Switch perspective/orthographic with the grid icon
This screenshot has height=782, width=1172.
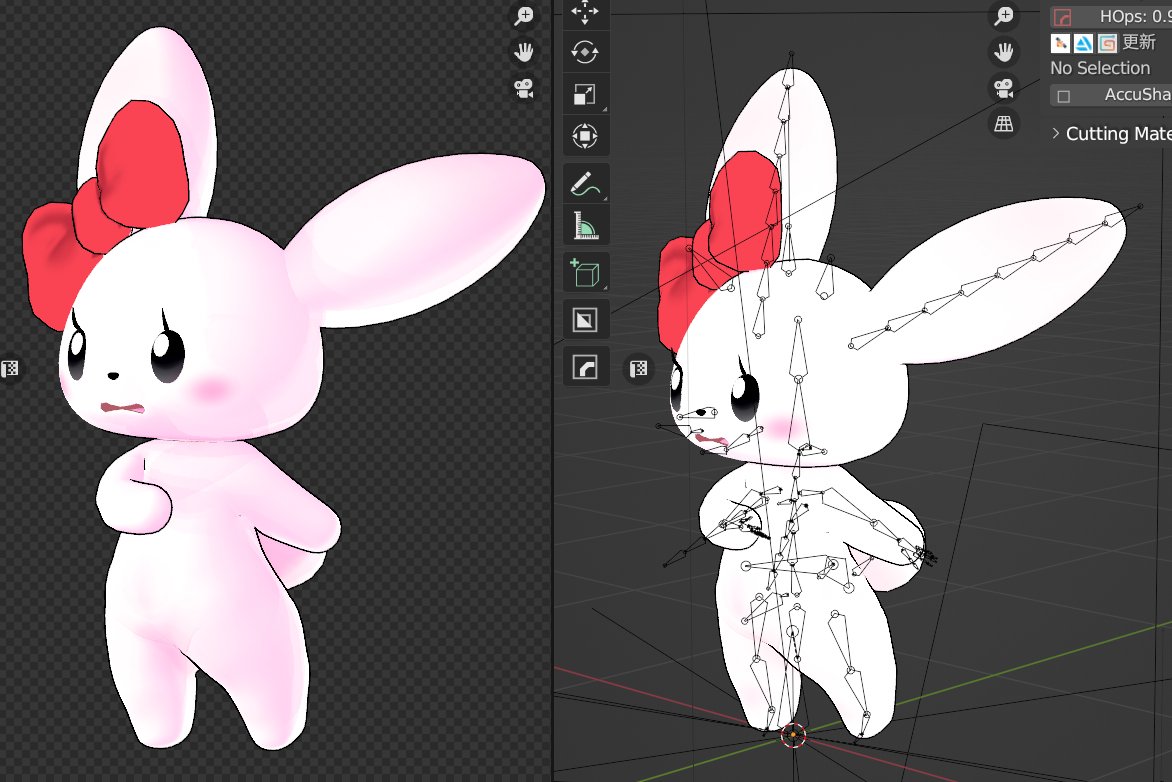[1004, 124]
